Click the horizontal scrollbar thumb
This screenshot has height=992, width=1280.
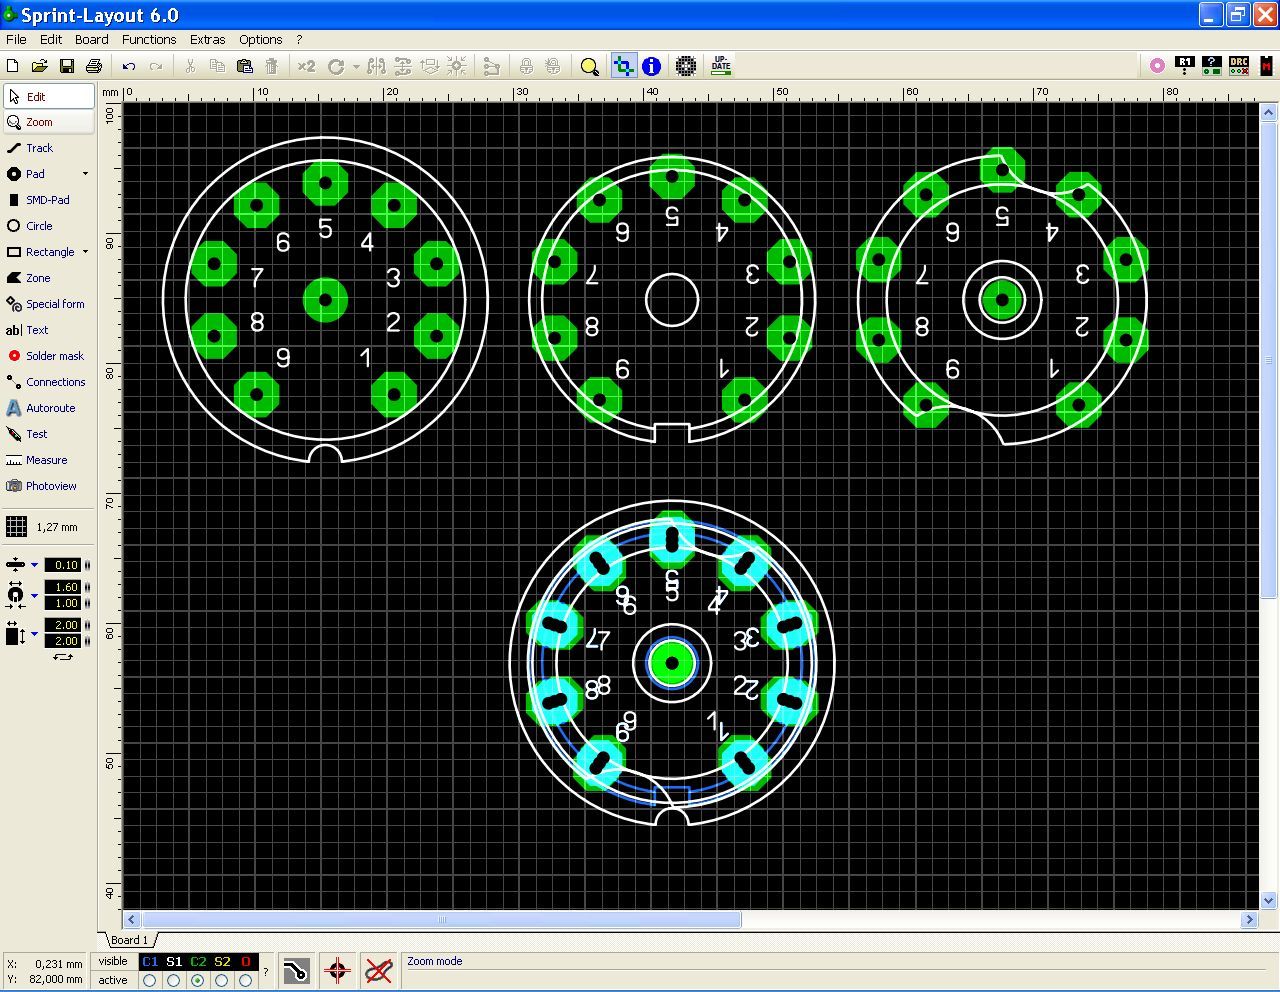point(441,920)
